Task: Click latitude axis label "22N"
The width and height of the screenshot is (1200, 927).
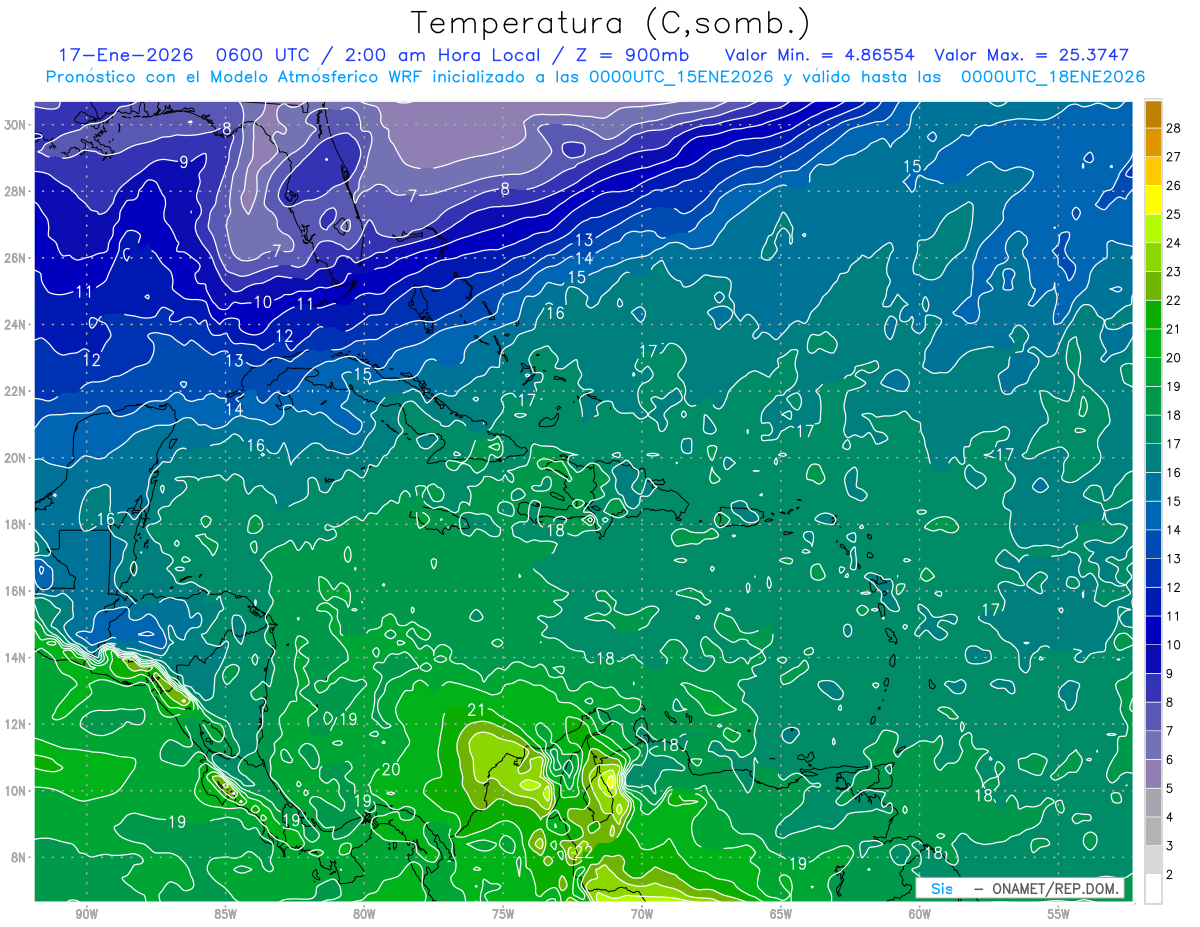Action: point(14,391)
